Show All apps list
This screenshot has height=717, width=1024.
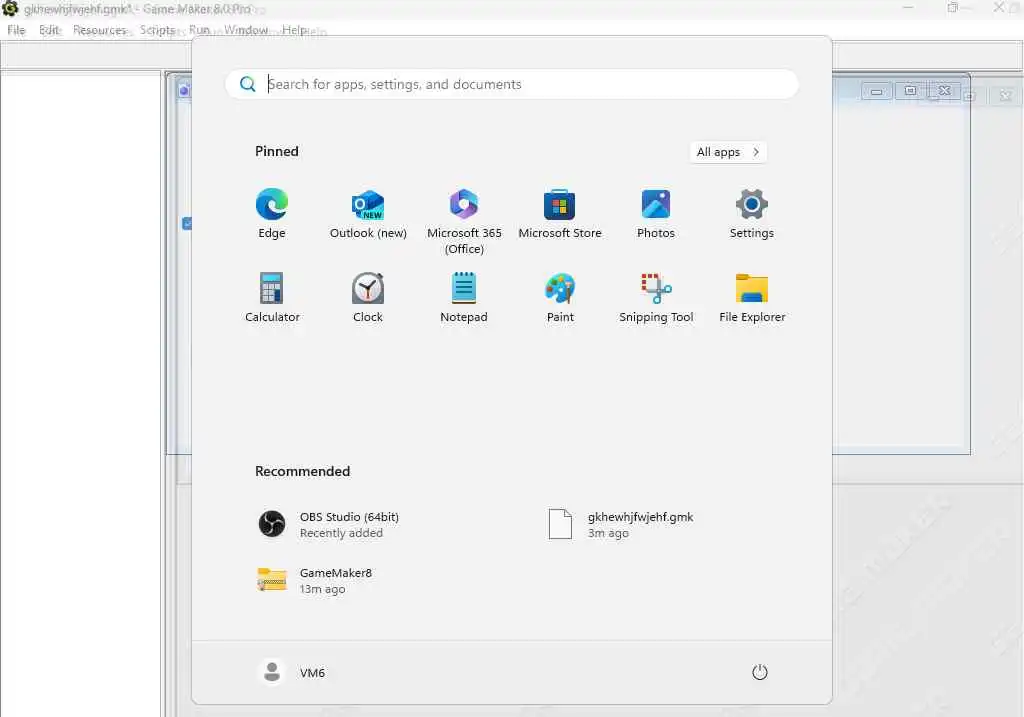pyautogui.click(x=728, y=152)
